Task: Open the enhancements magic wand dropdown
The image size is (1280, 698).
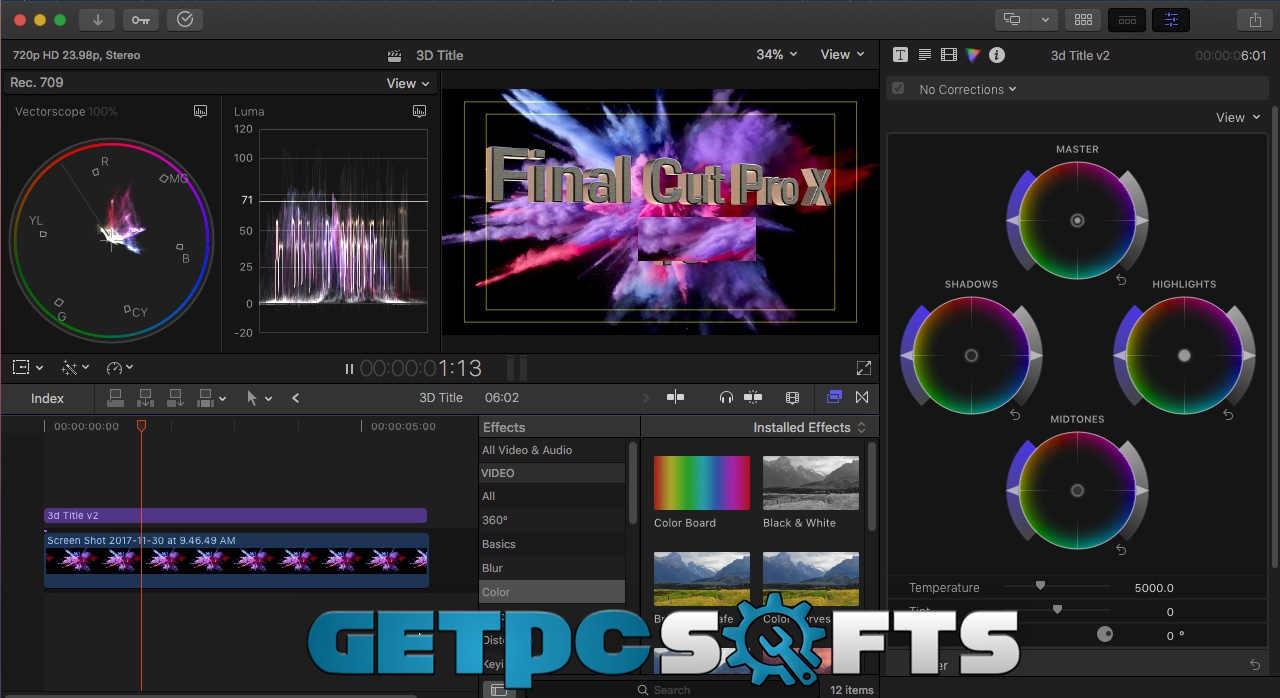Action: 75,368
